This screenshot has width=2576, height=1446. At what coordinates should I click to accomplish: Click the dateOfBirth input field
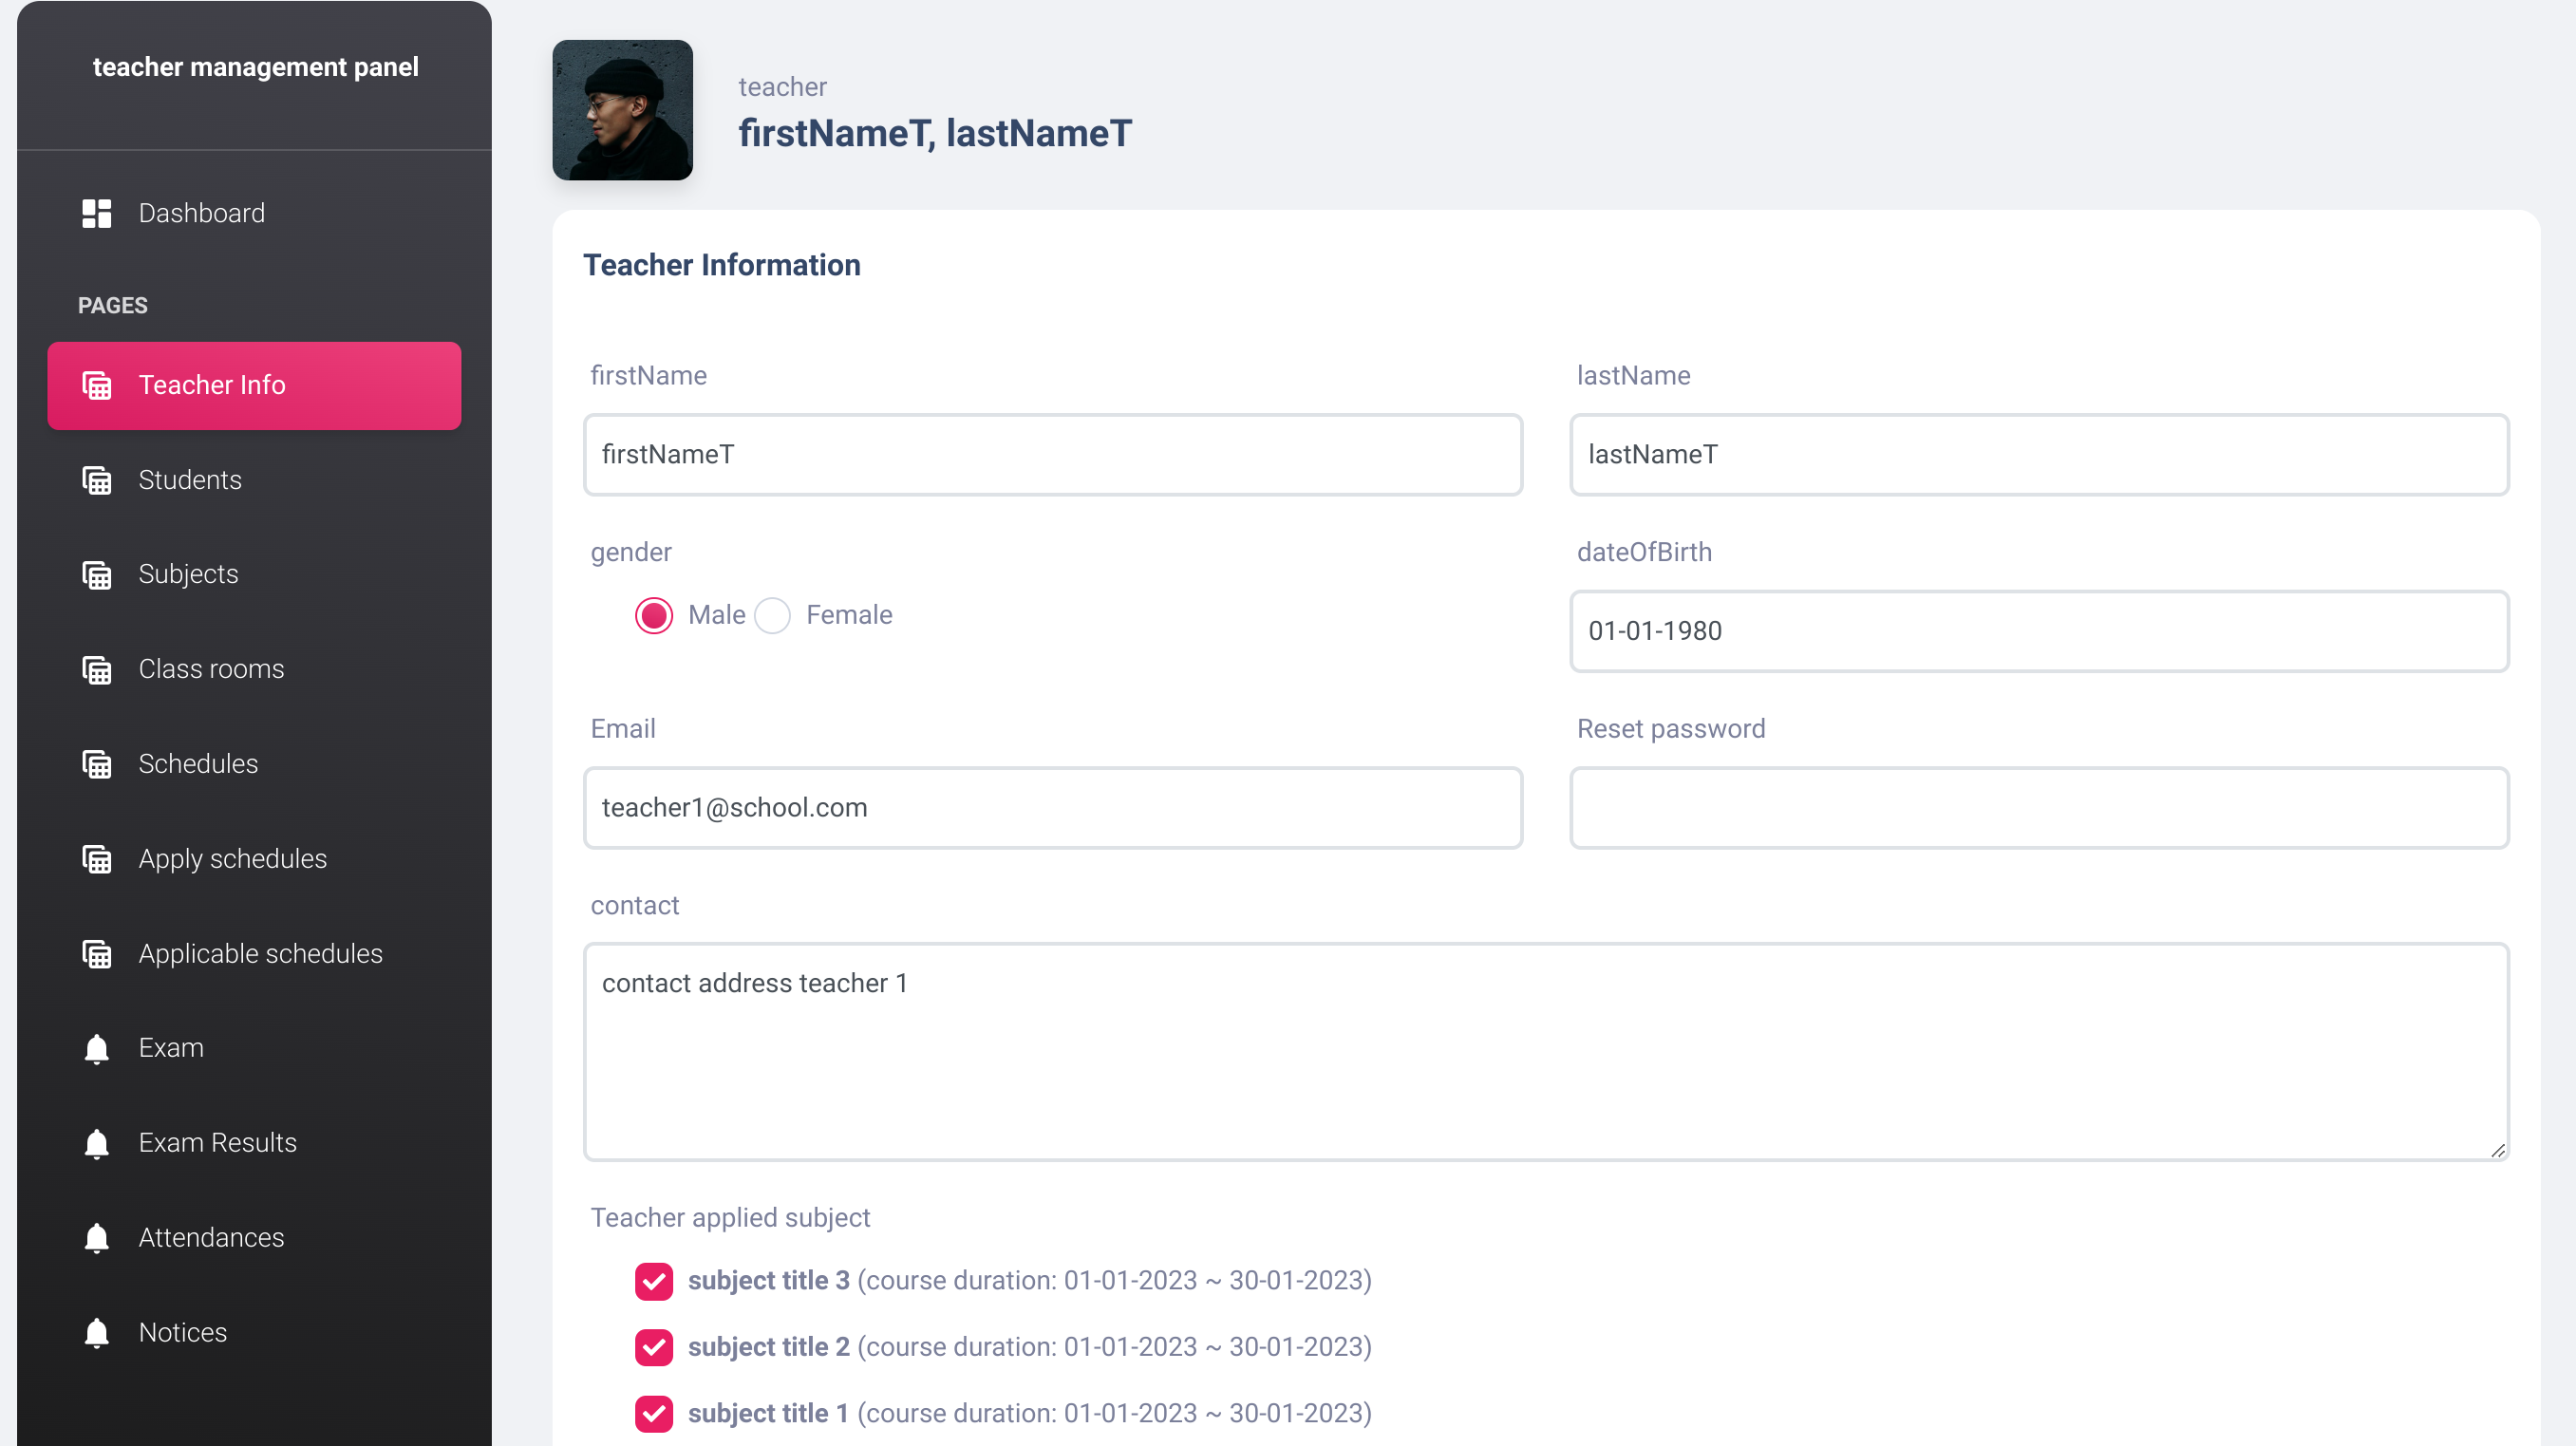click(2038, 631)
